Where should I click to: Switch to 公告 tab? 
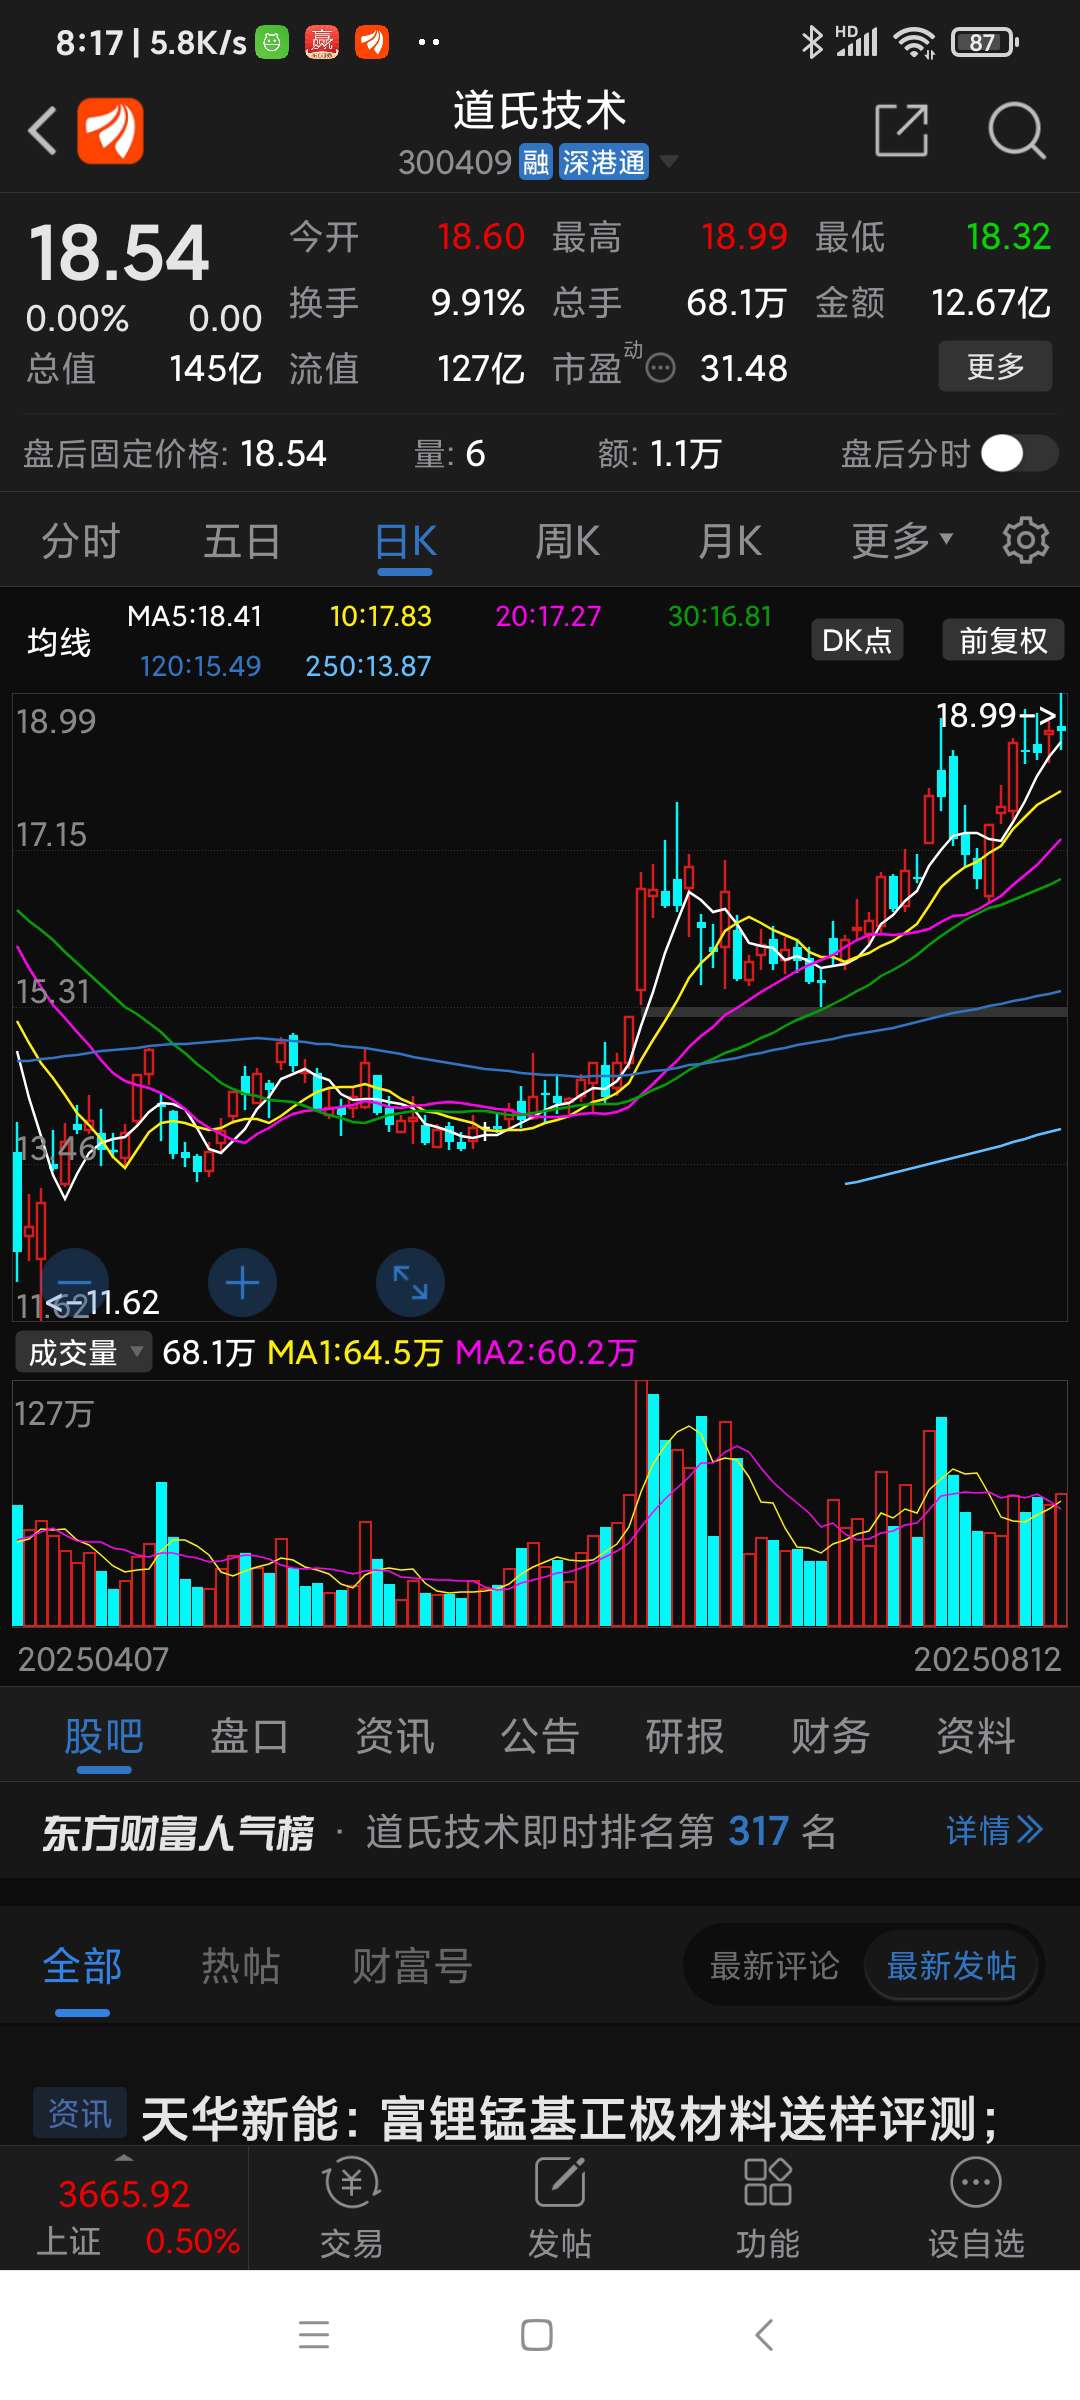[x=540, y=1736]
